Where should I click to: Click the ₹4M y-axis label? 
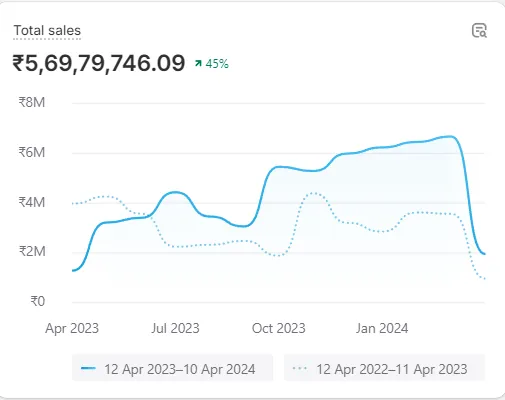click(x=32, y=202)
